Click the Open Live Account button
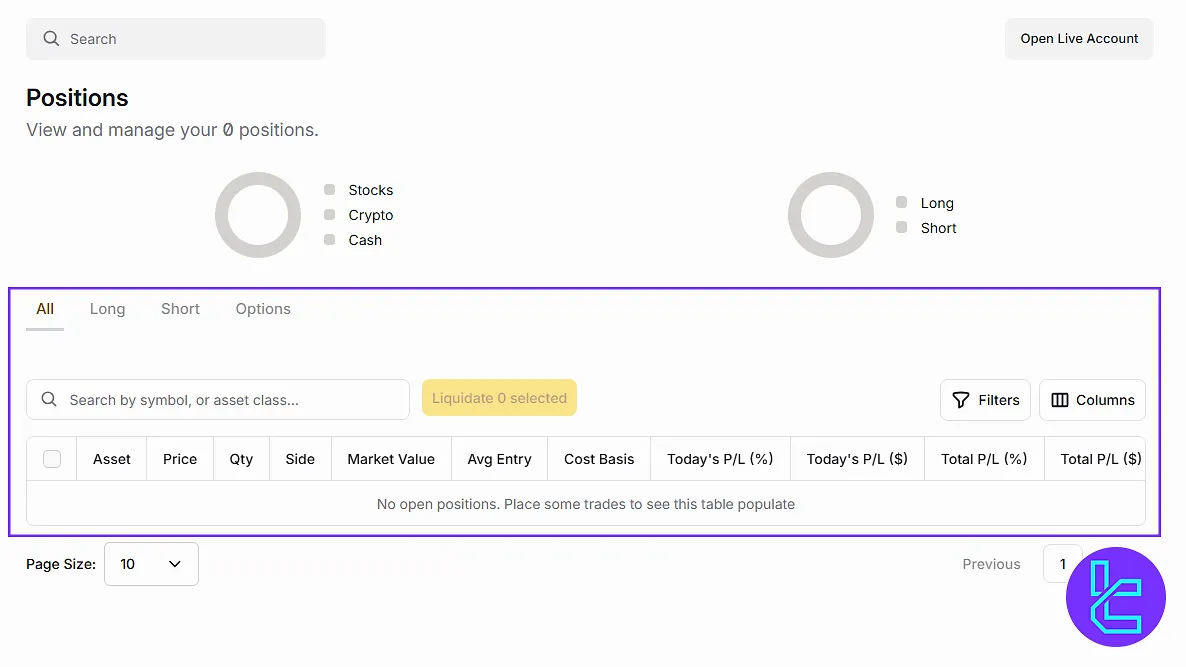Screen dimensions: 1186x667 coord(1079,39)
